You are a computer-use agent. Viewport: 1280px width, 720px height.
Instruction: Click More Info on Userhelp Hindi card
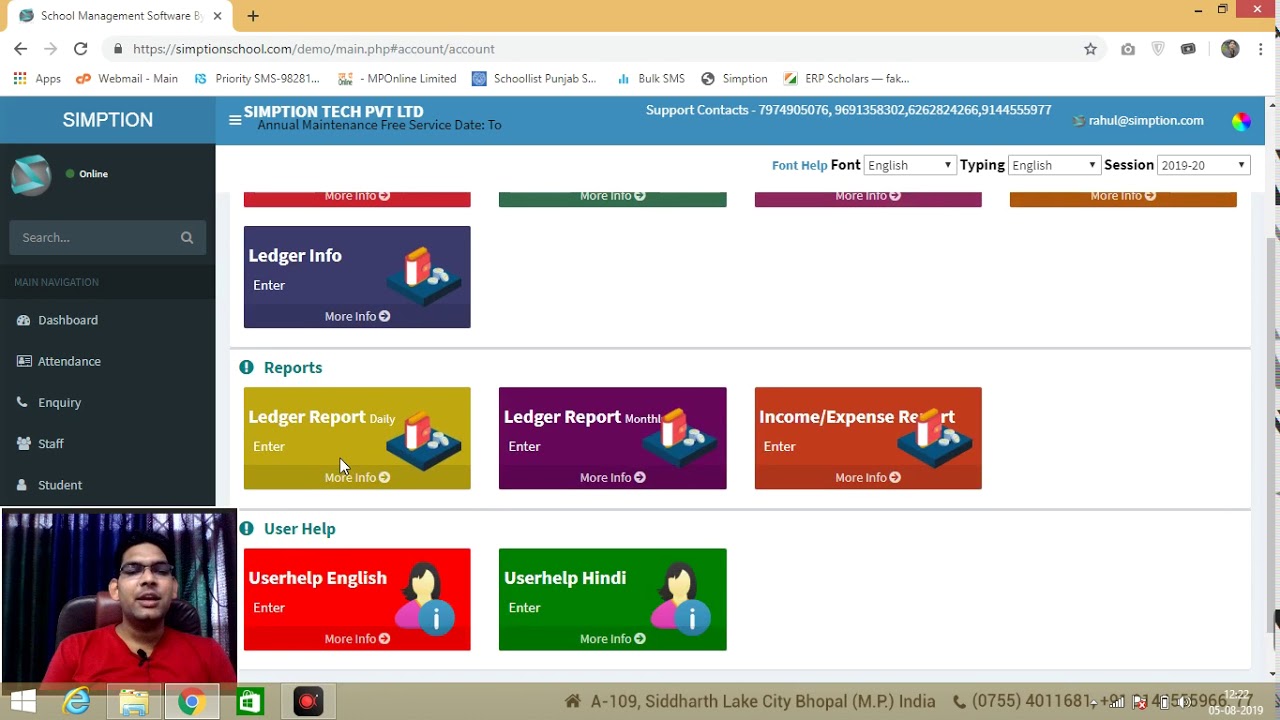pos(612,638)
